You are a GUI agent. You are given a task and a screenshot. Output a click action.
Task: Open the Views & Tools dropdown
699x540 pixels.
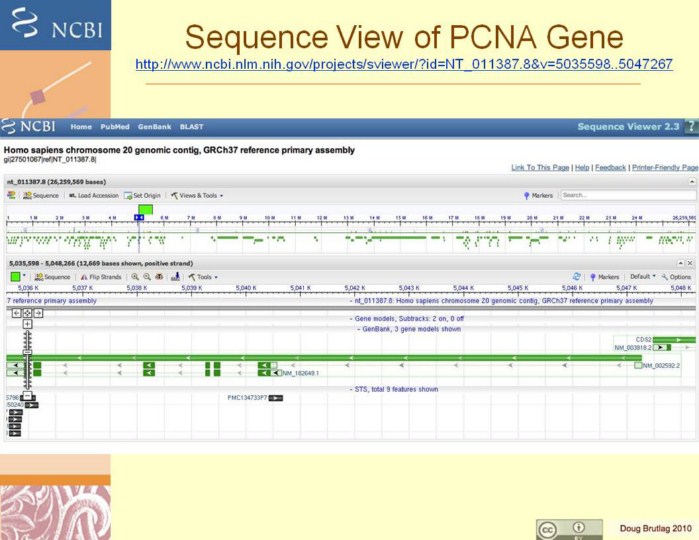[197, 196]
